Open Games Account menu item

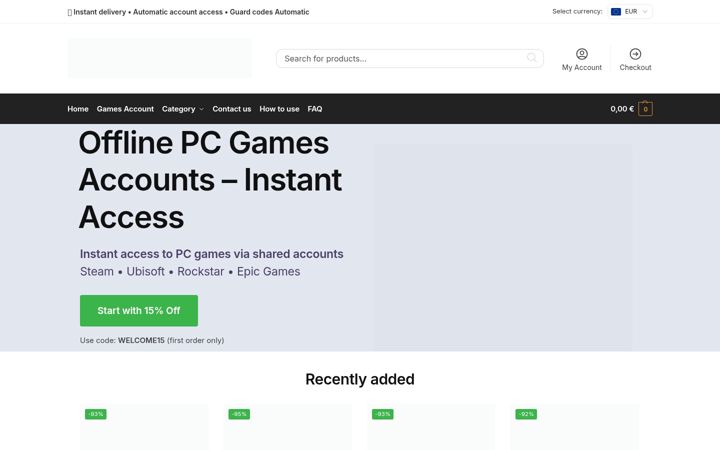pyautogui.click(x=125, y=109)
